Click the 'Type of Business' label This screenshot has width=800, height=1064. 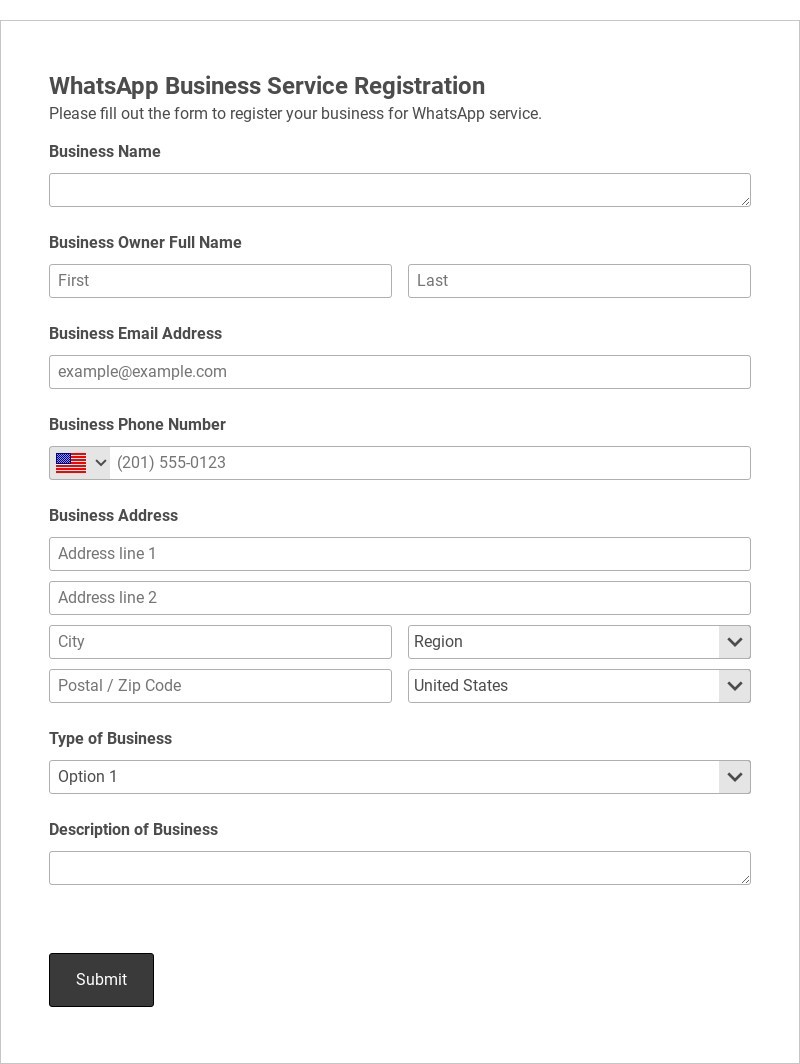tap(111, 738)
